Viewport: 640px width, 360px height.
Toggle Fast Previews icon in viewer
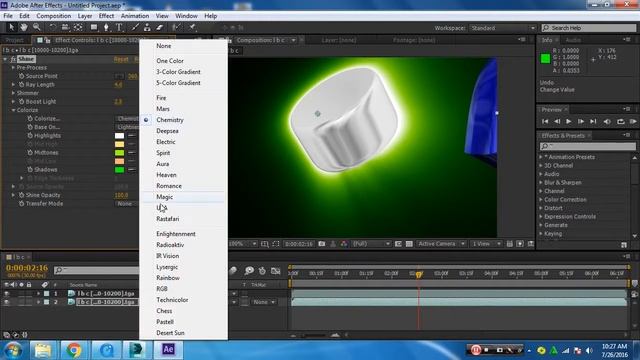[x=520, y=244]
